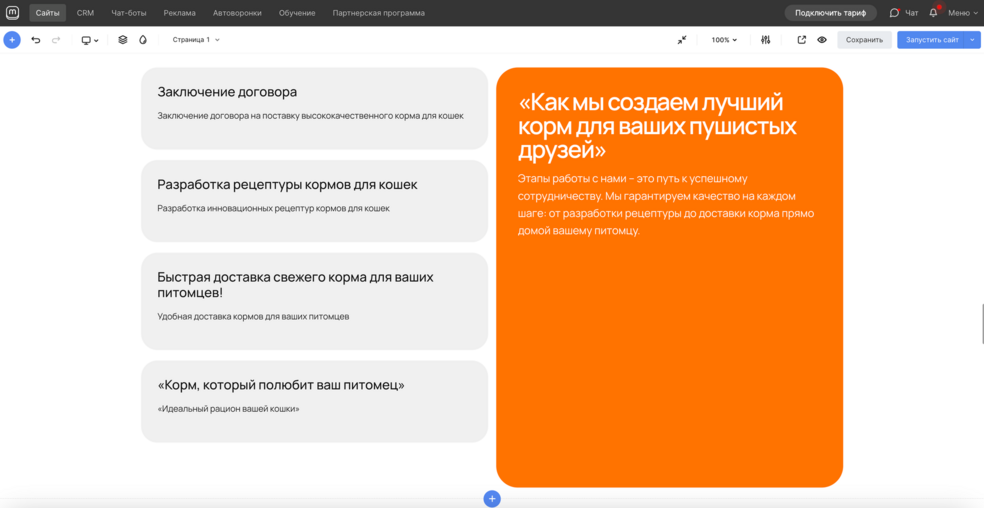Image resolution: width=984 pixels, height=508 pixels.
Task: Open the color drop styles icon
Action: click(x=143, y=40)
